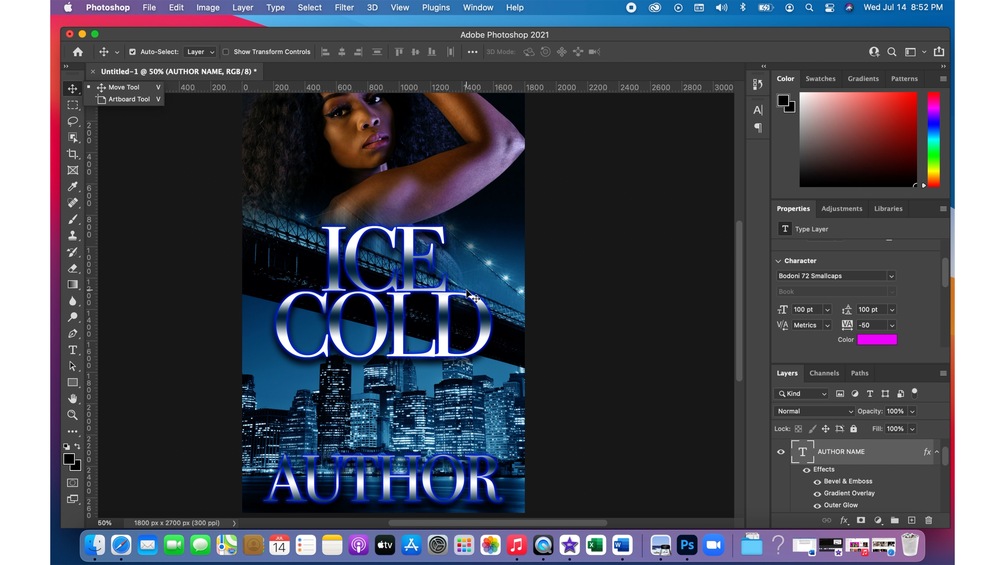Switch to the Swatches tab
This screenshot has width=1005, height=565.
(820, 79)
